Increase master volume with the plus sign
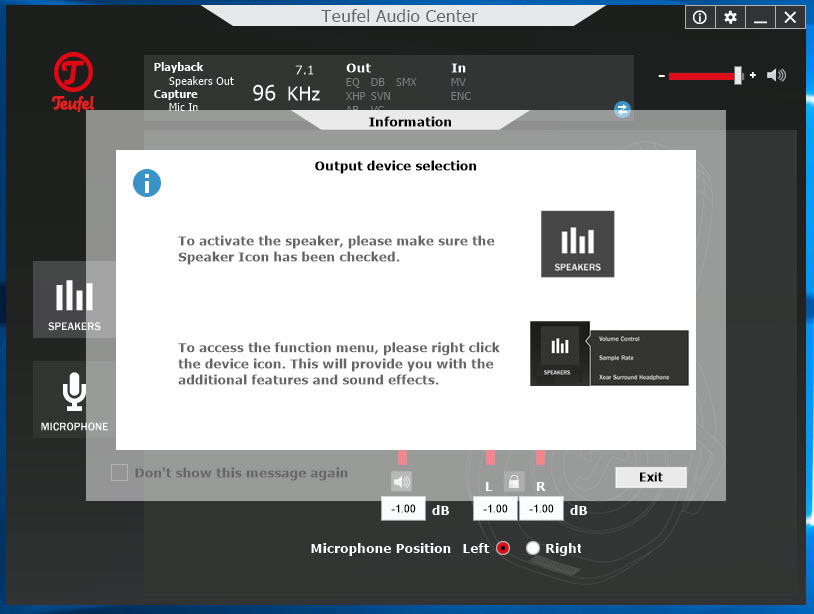Screen dimensions: 814x614 753,75
